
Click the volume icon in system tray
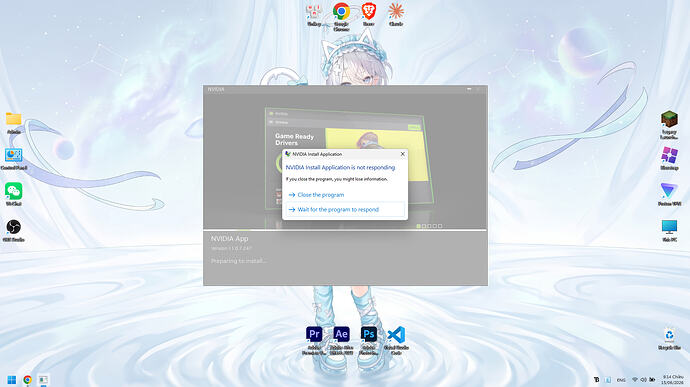[x=643, y=380]
